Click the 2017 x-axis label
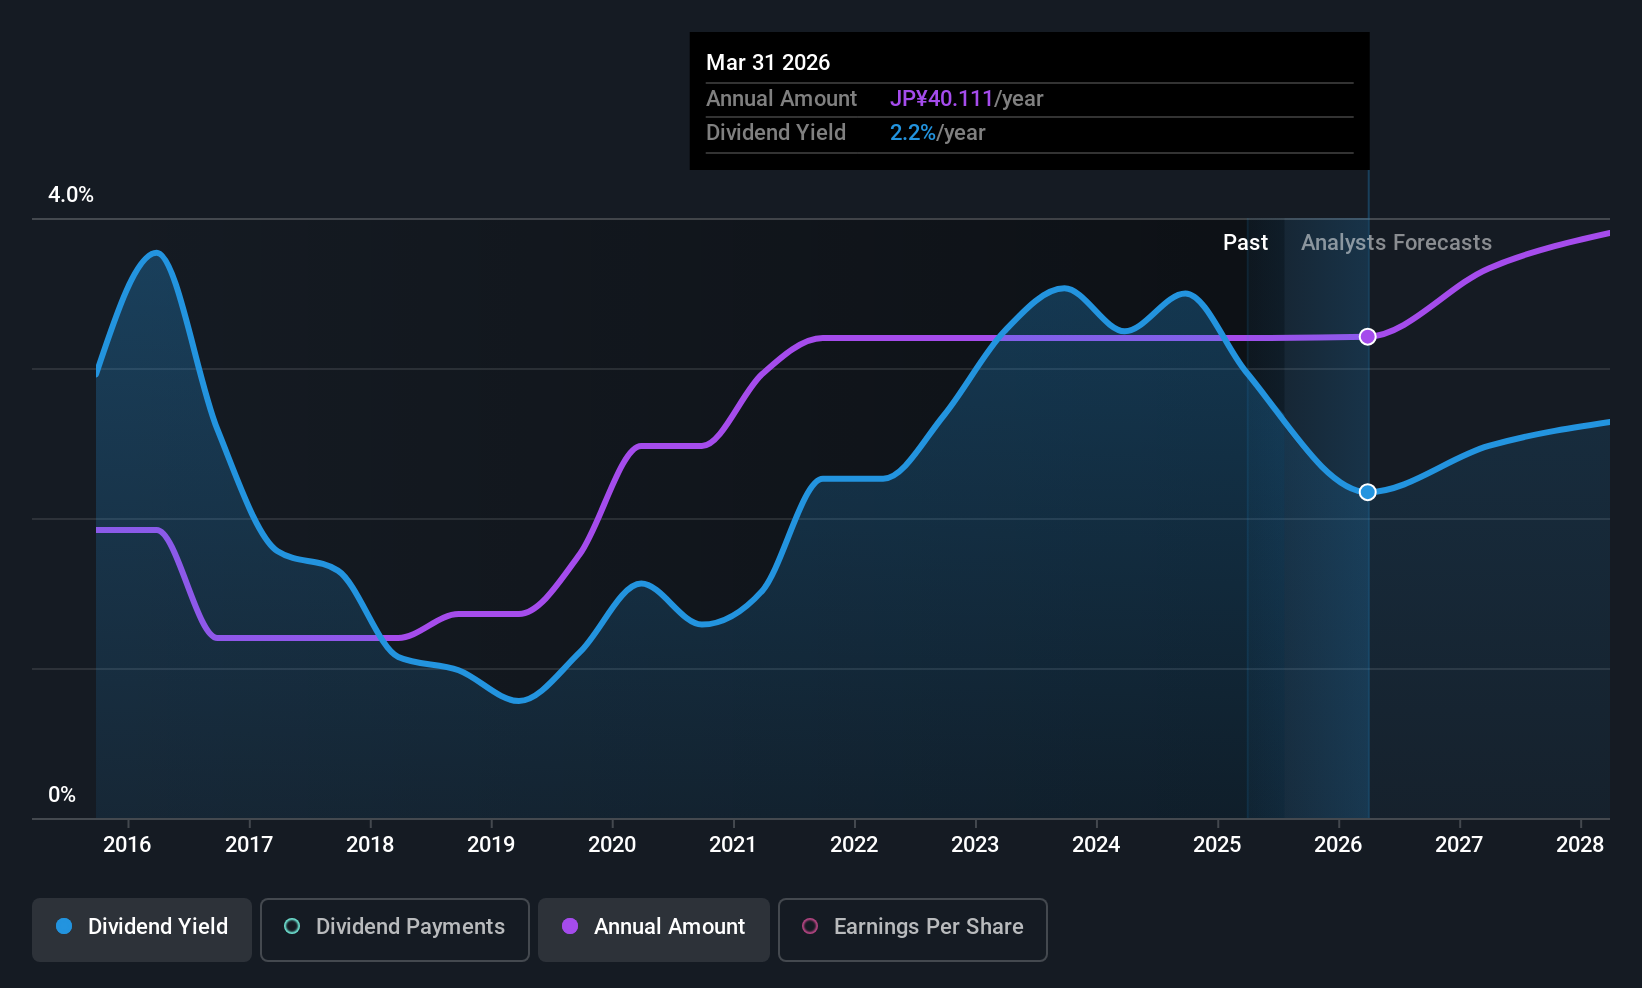This screenshot has height=988, width=1642. [x=249, y=845]
